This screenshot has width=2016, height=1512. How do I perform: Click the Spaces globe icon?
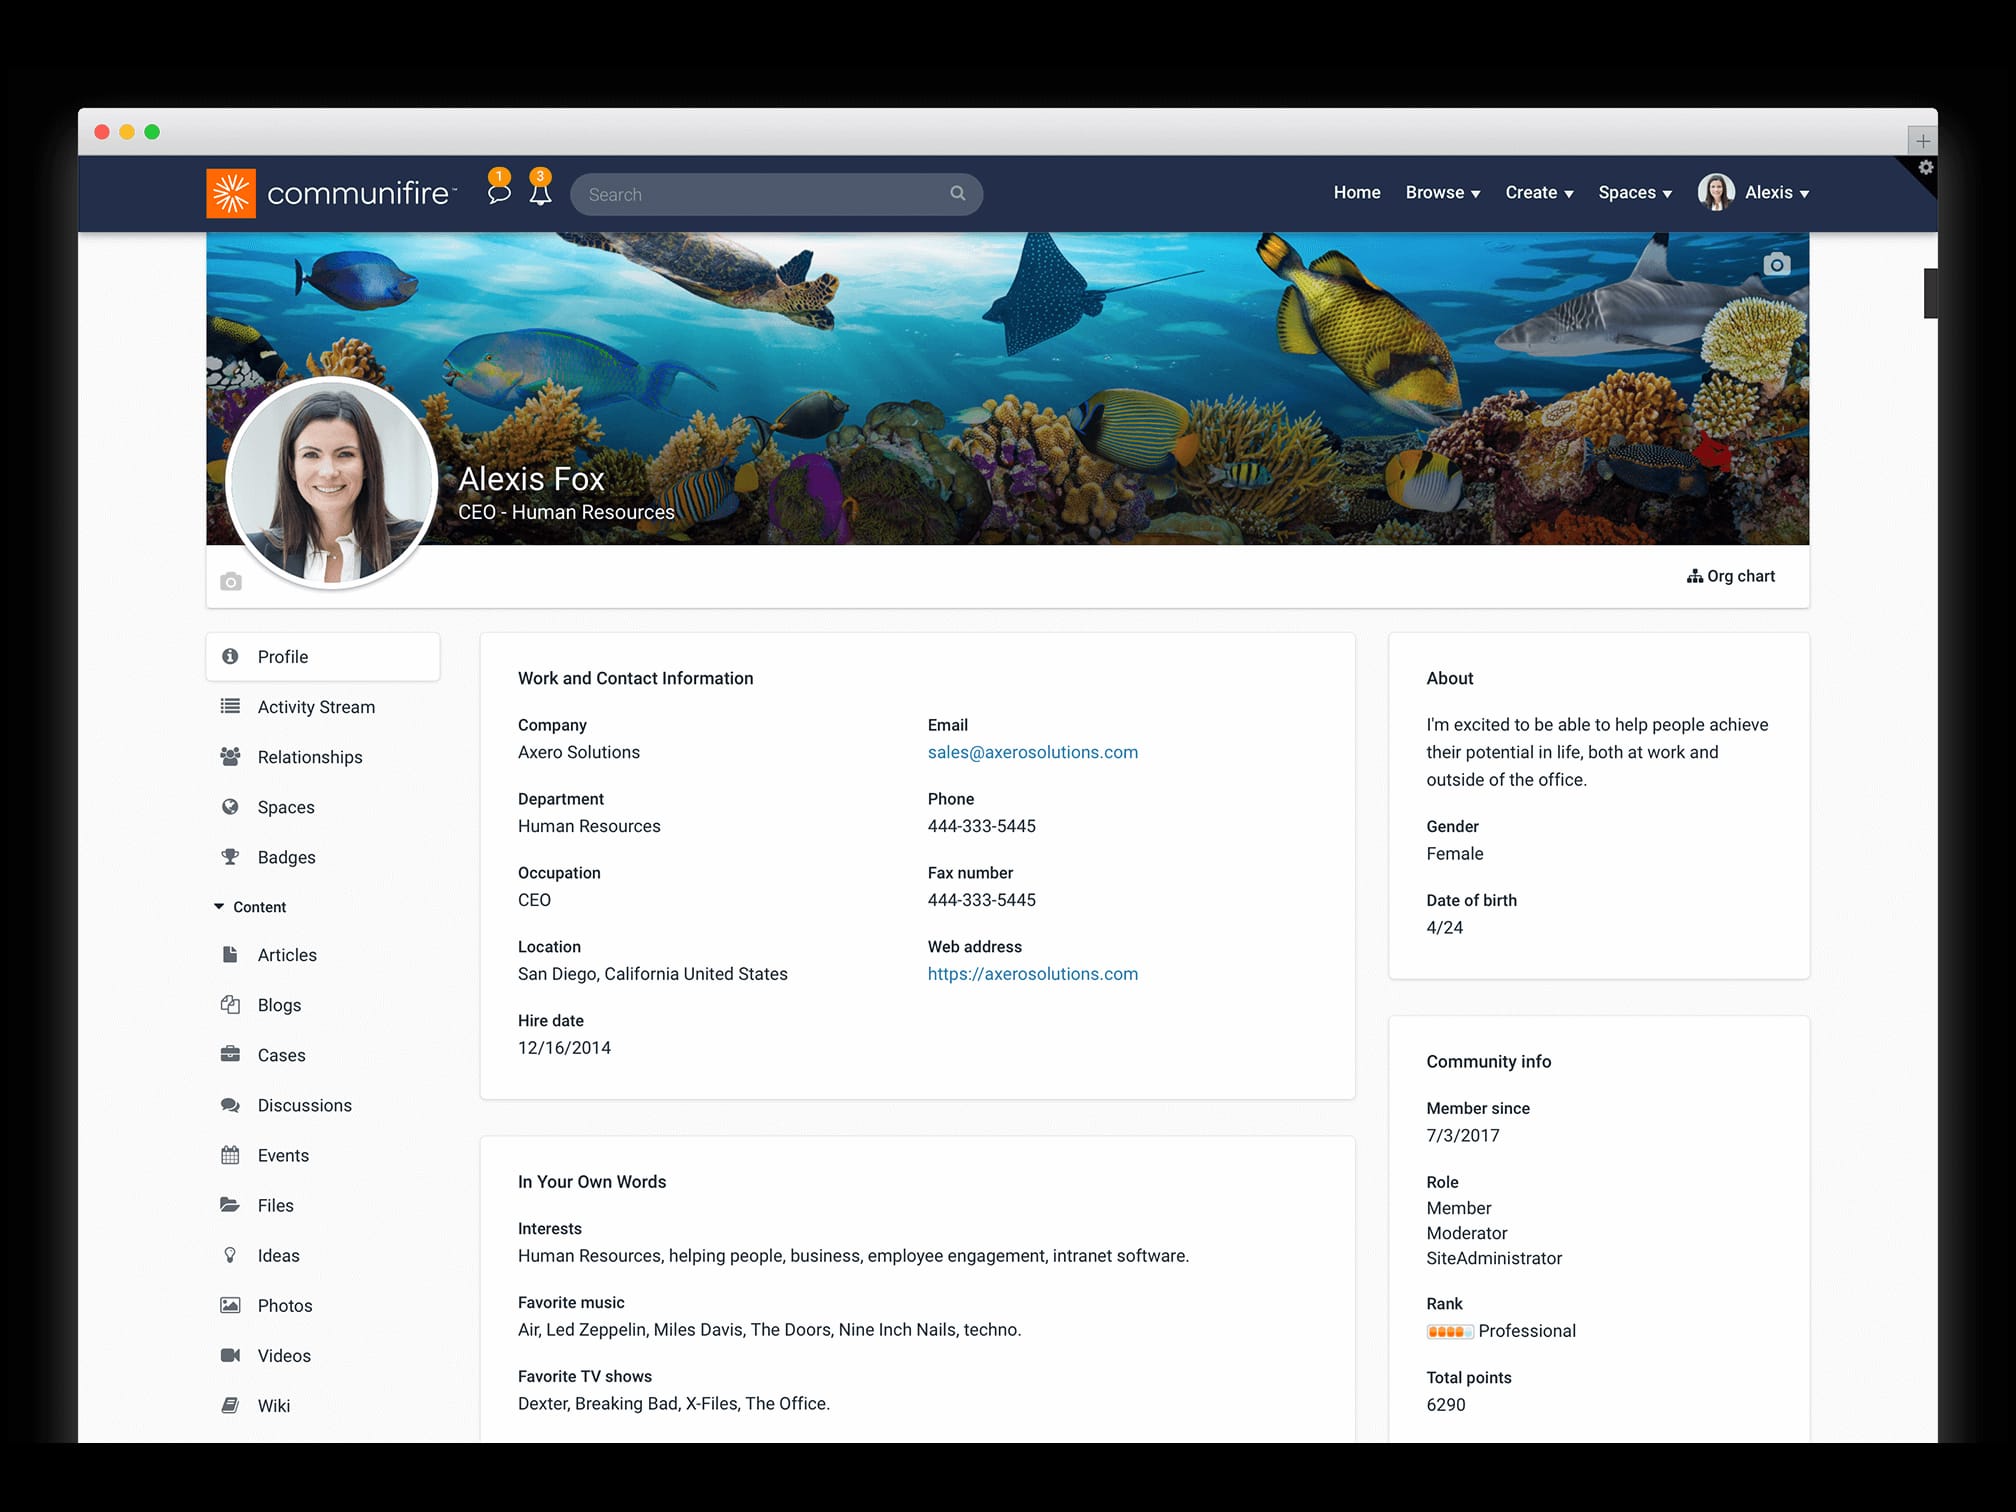click(230, 806)
